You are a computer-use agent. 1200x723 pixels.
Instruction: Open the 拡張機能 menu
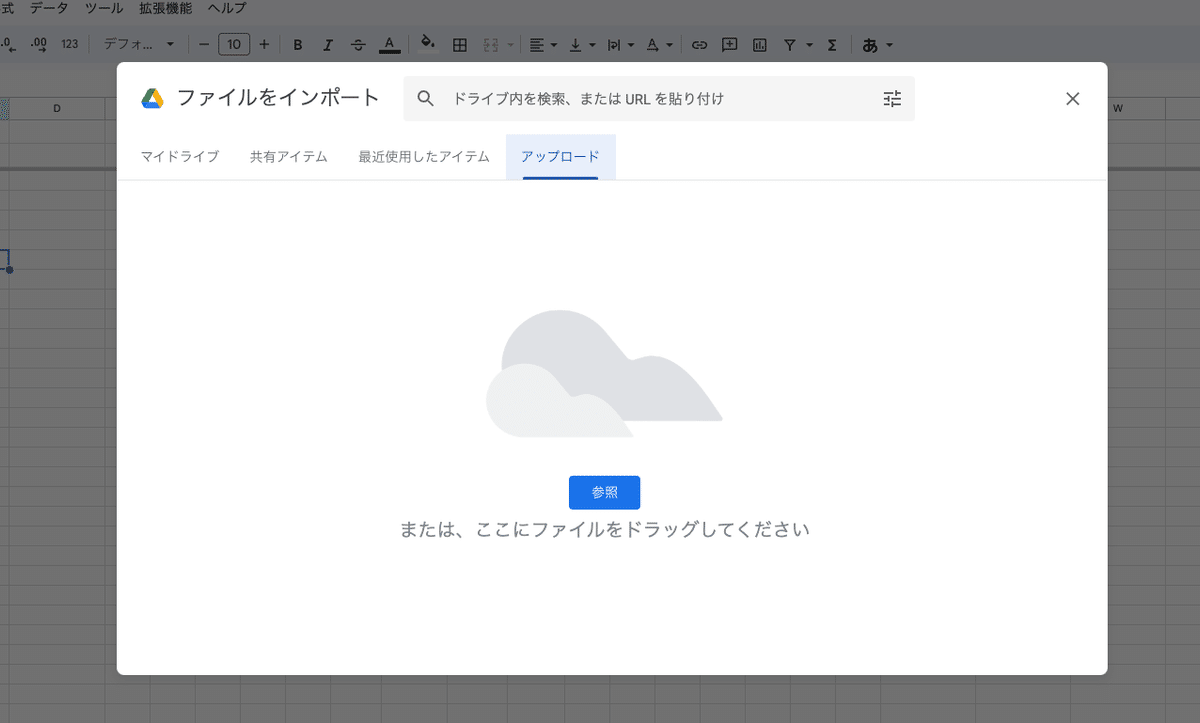(x=166, y=8)
